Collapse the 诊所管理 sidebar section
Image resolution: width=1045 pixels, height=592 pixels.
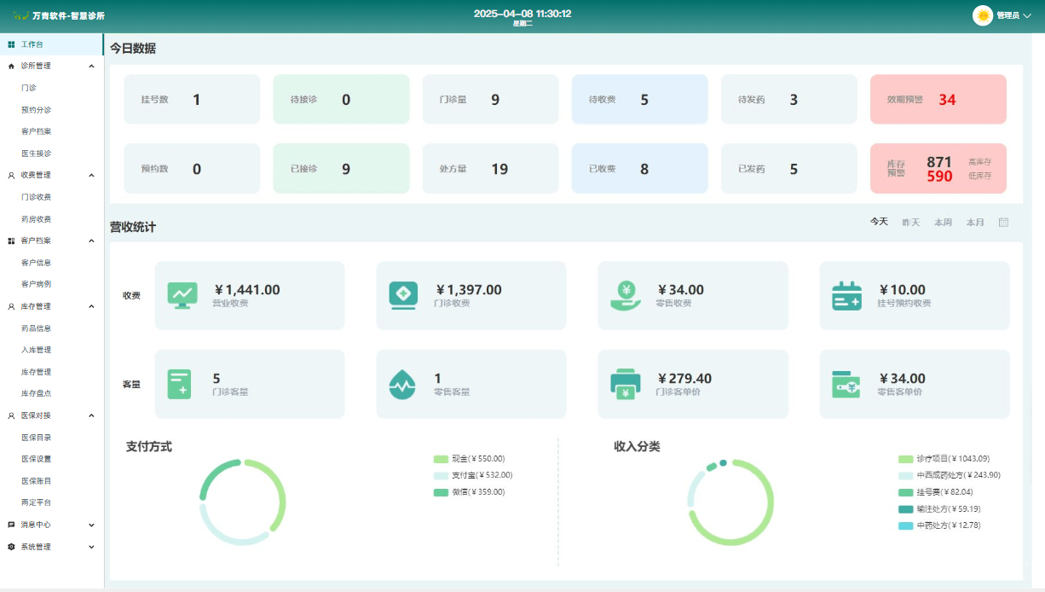(92, 66)
